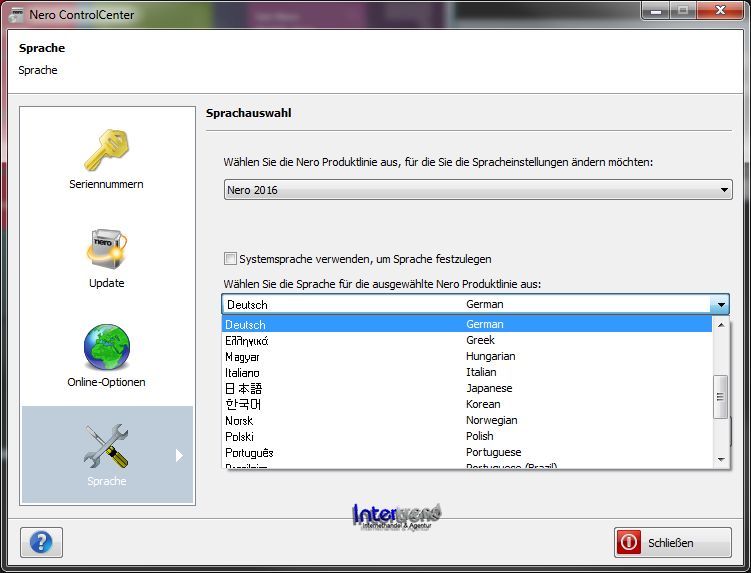
Task: Click the blue help question mark icon
Action: 41,542
